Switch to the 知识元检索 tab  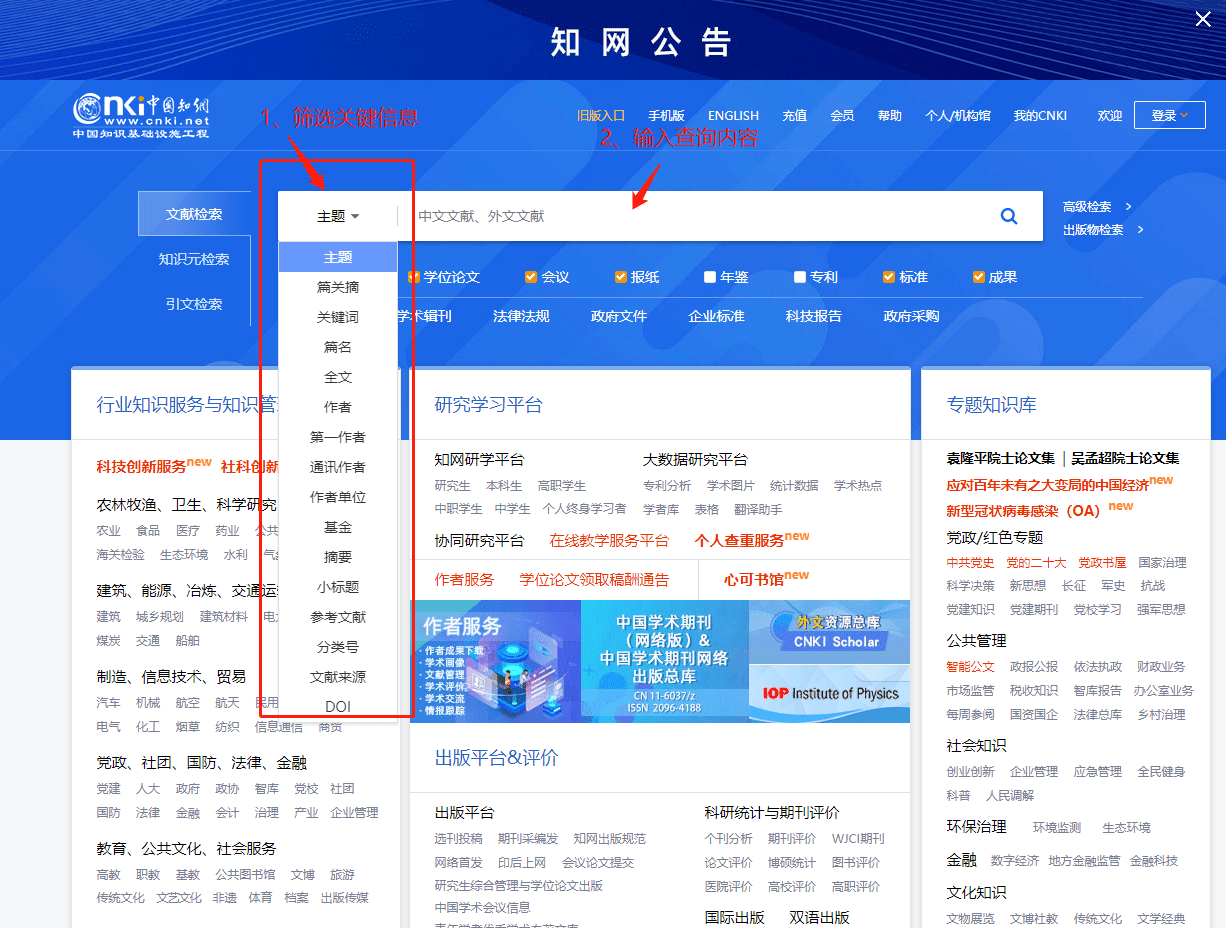tap(194, 259)
